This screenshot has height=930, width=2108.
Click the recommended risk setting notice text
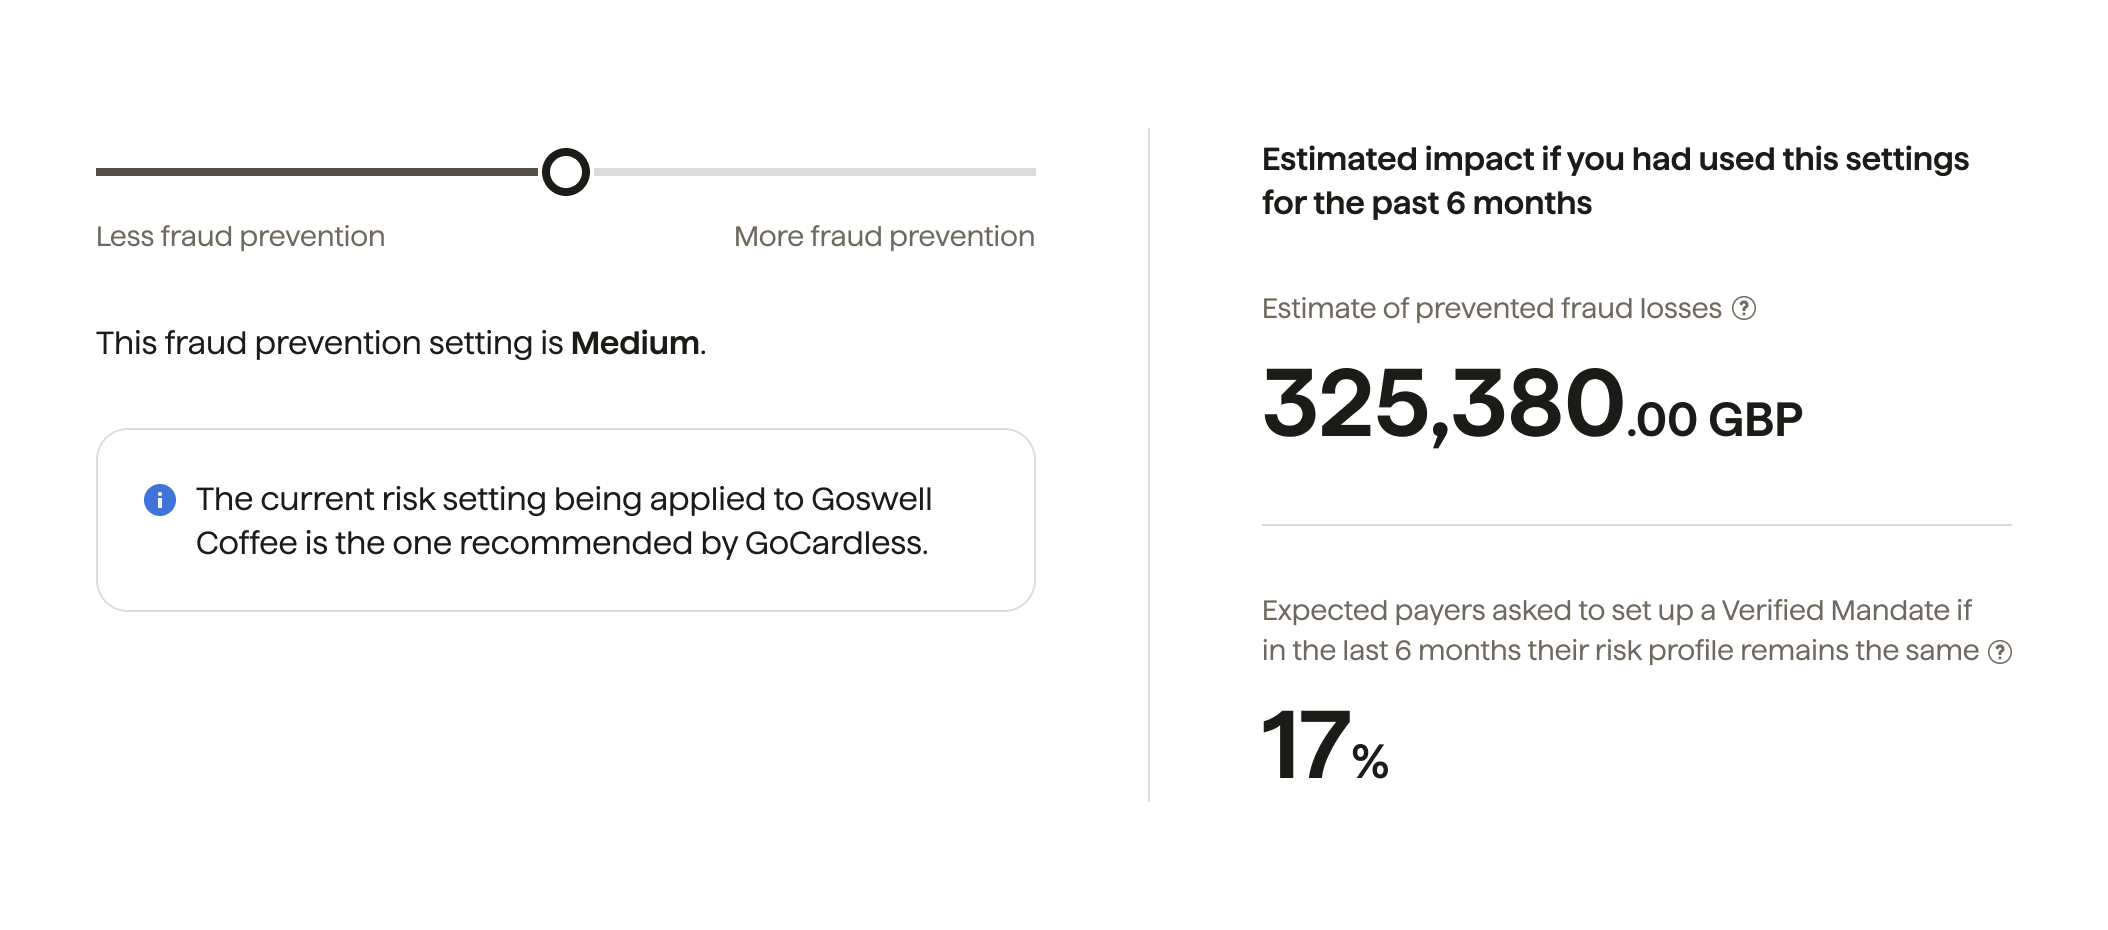tap(563, 521)
